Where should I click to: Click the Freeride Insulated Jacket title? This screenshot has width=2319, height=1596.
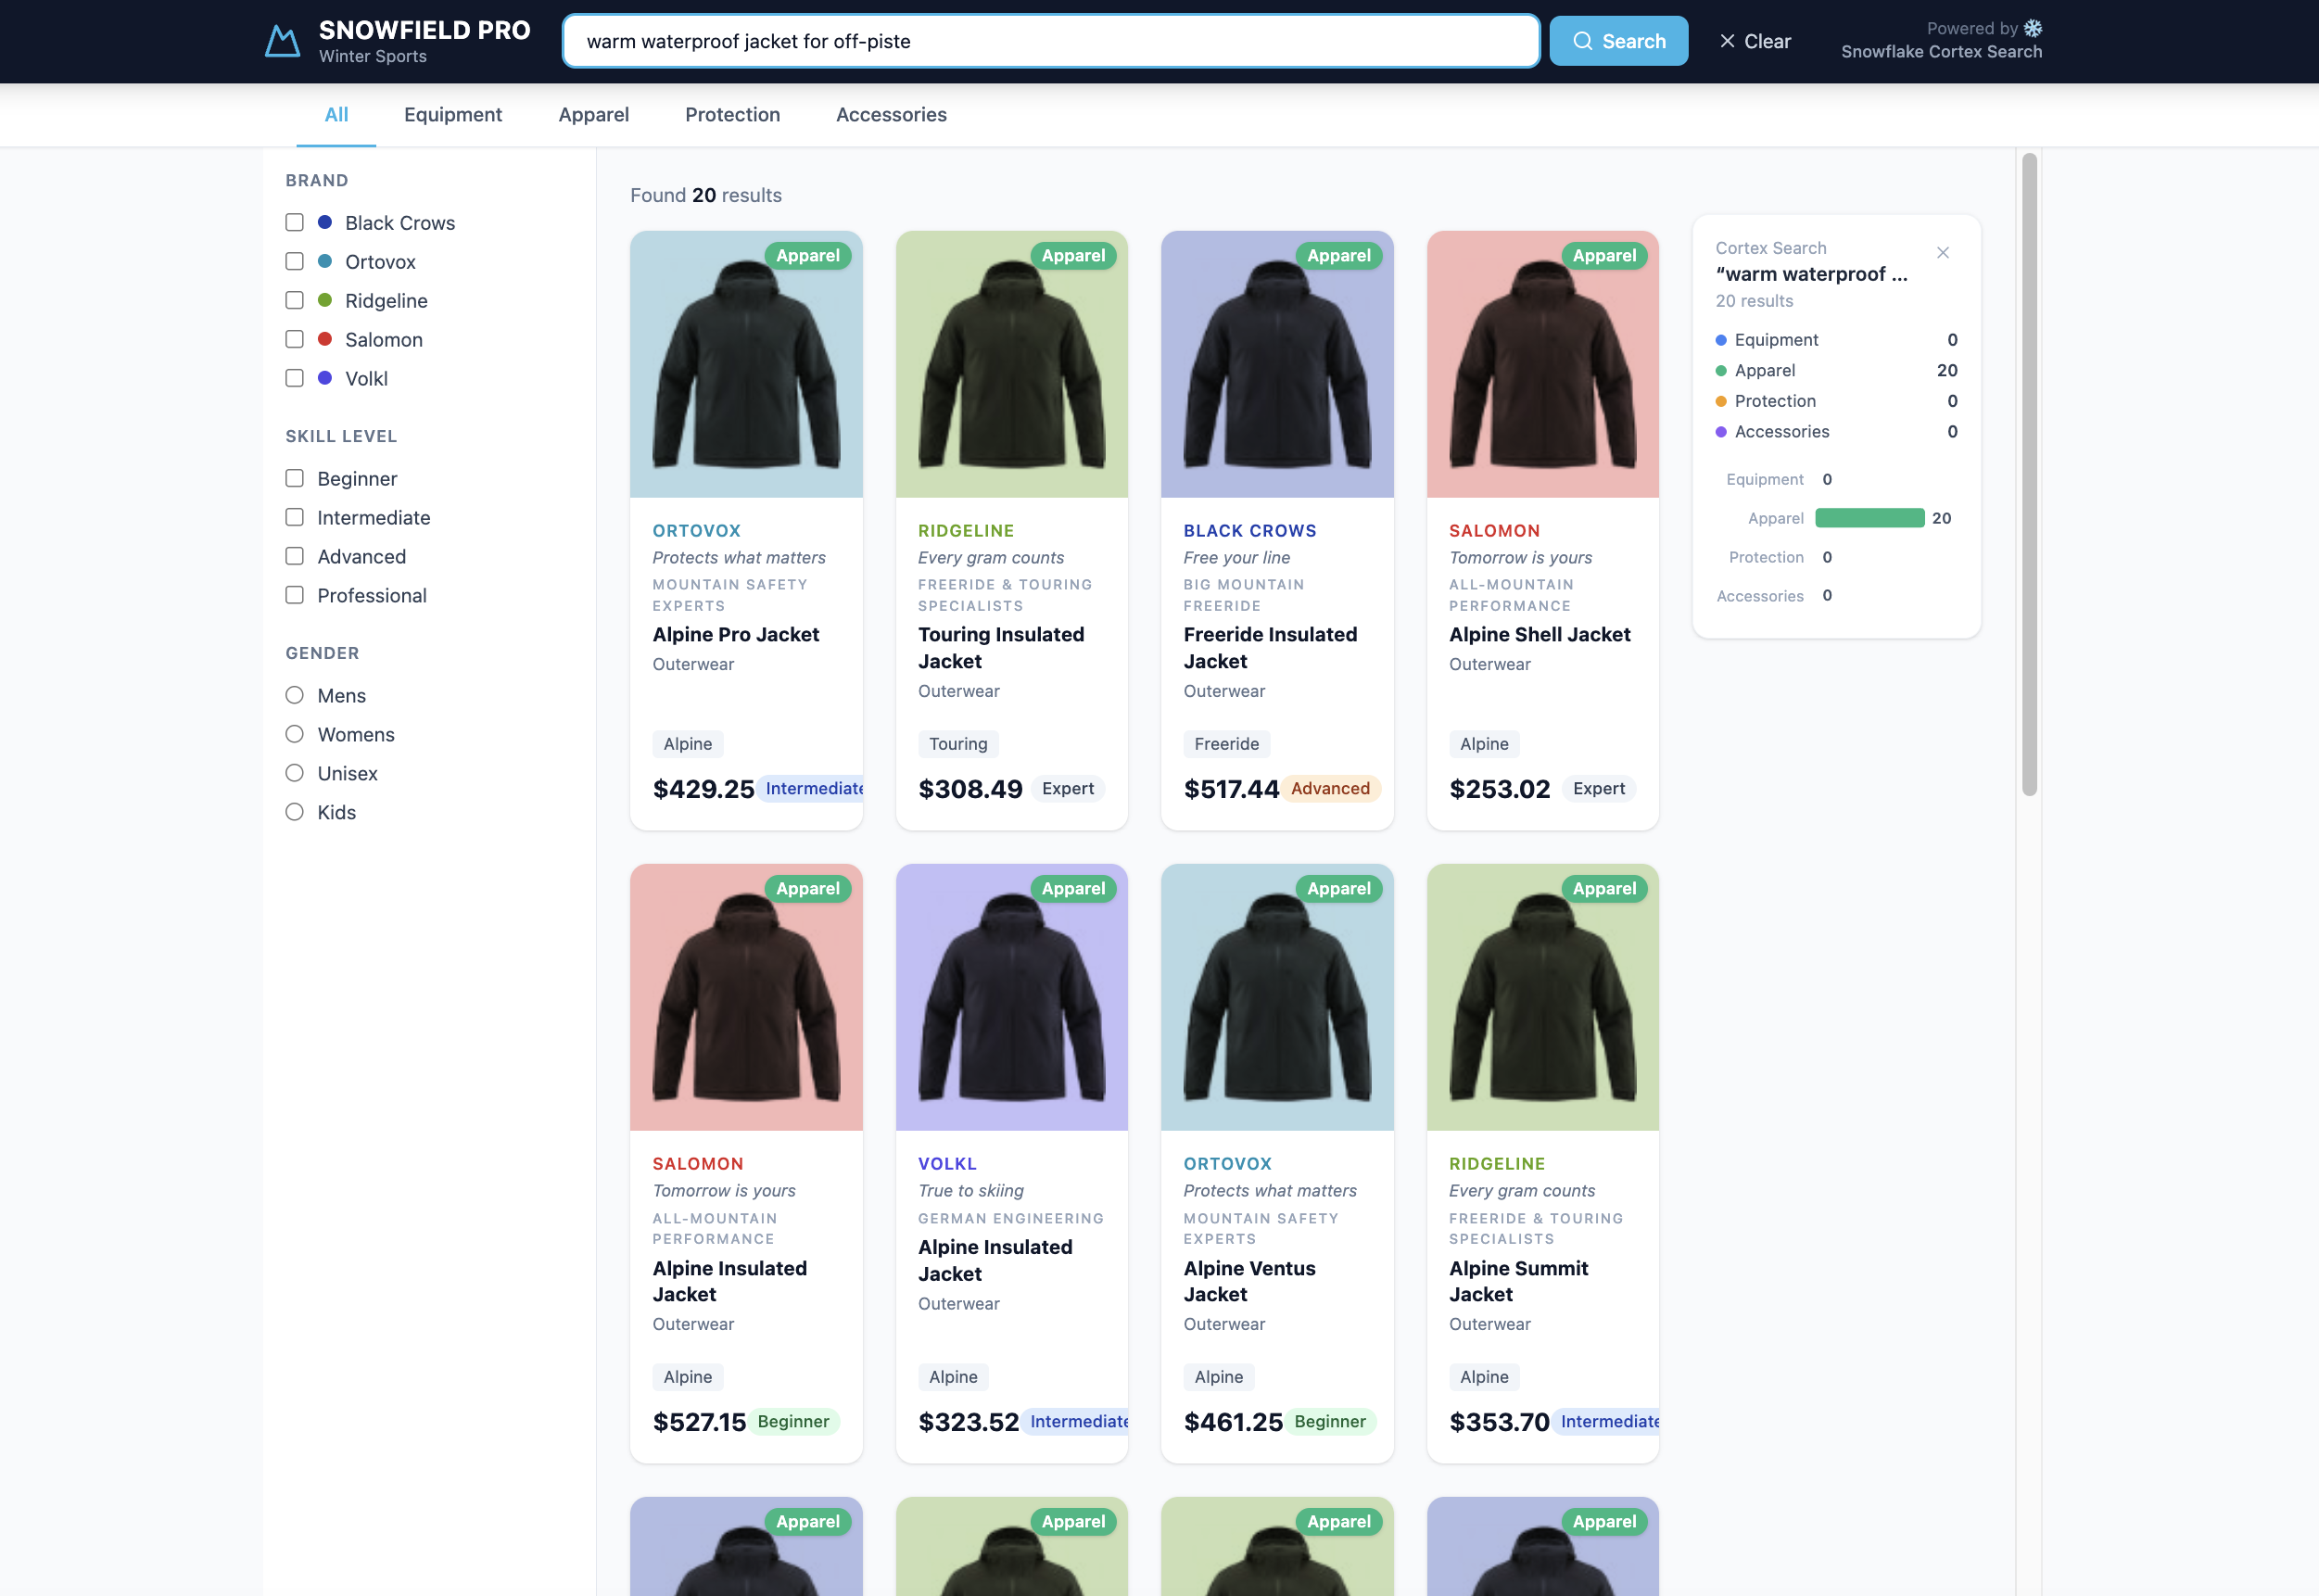coord(1270,648)
